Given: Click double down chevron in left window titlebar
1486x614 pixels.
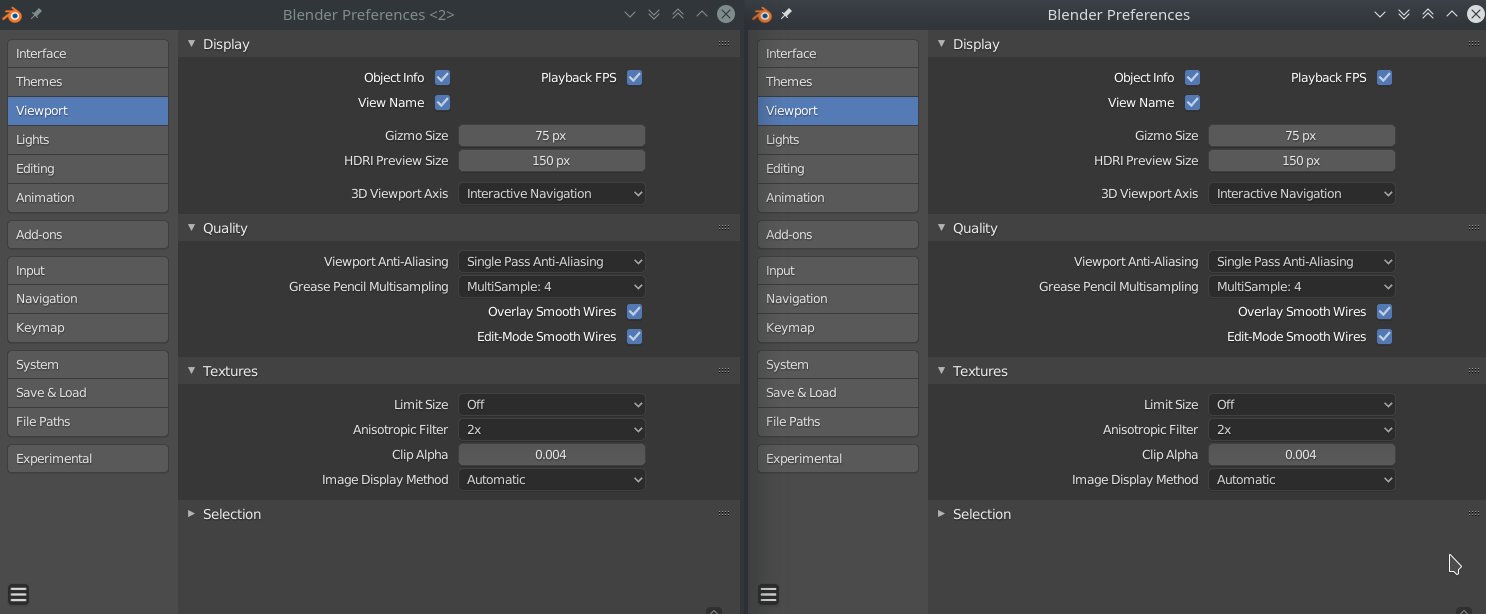Looking at the screenshot, I should click(654, 15).
